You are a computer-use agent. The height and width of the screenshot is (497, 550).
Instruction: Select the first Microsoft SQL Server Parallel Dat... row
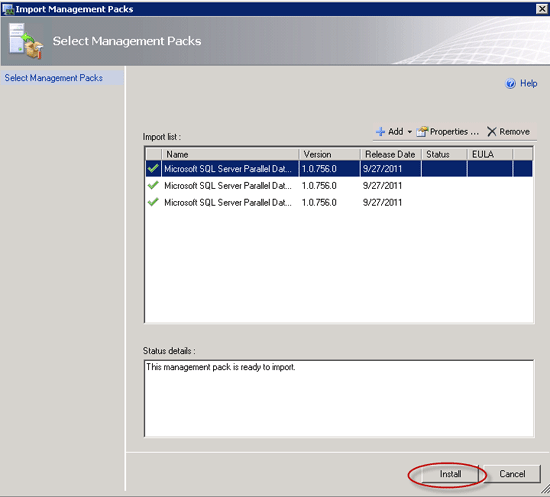click(339, 169)
